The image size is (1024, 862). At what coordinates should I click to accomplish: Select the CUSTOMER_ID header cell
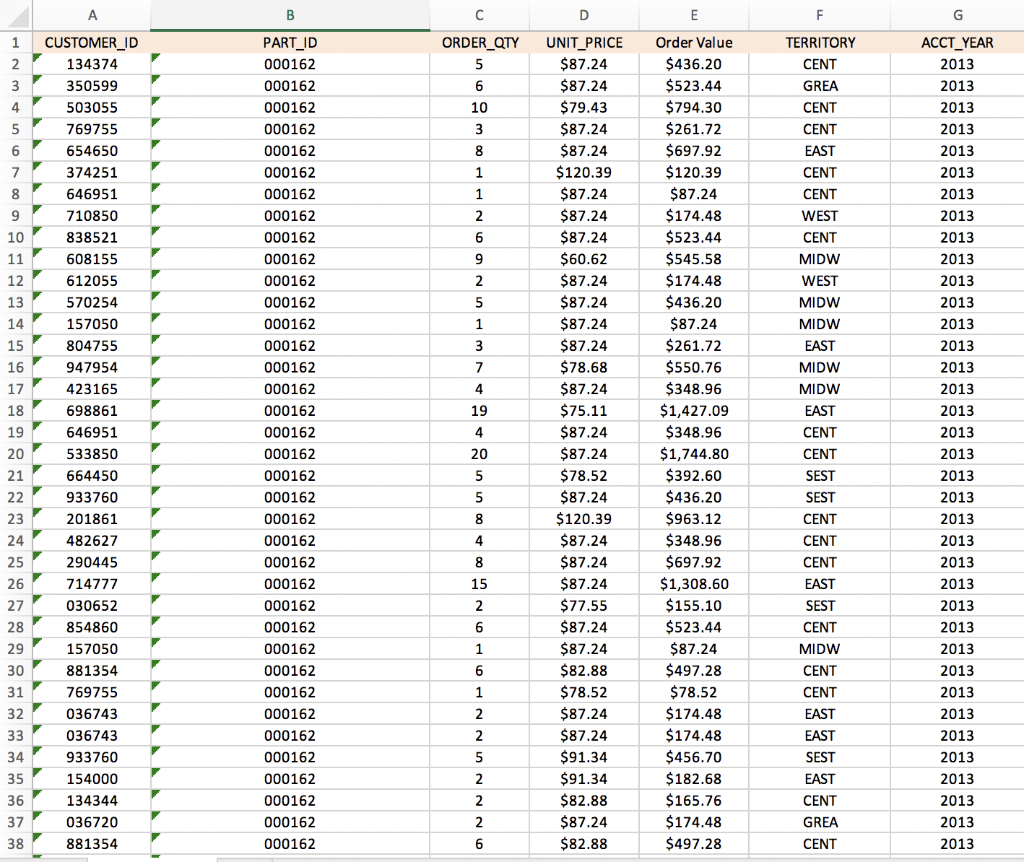tap(92, 42)
